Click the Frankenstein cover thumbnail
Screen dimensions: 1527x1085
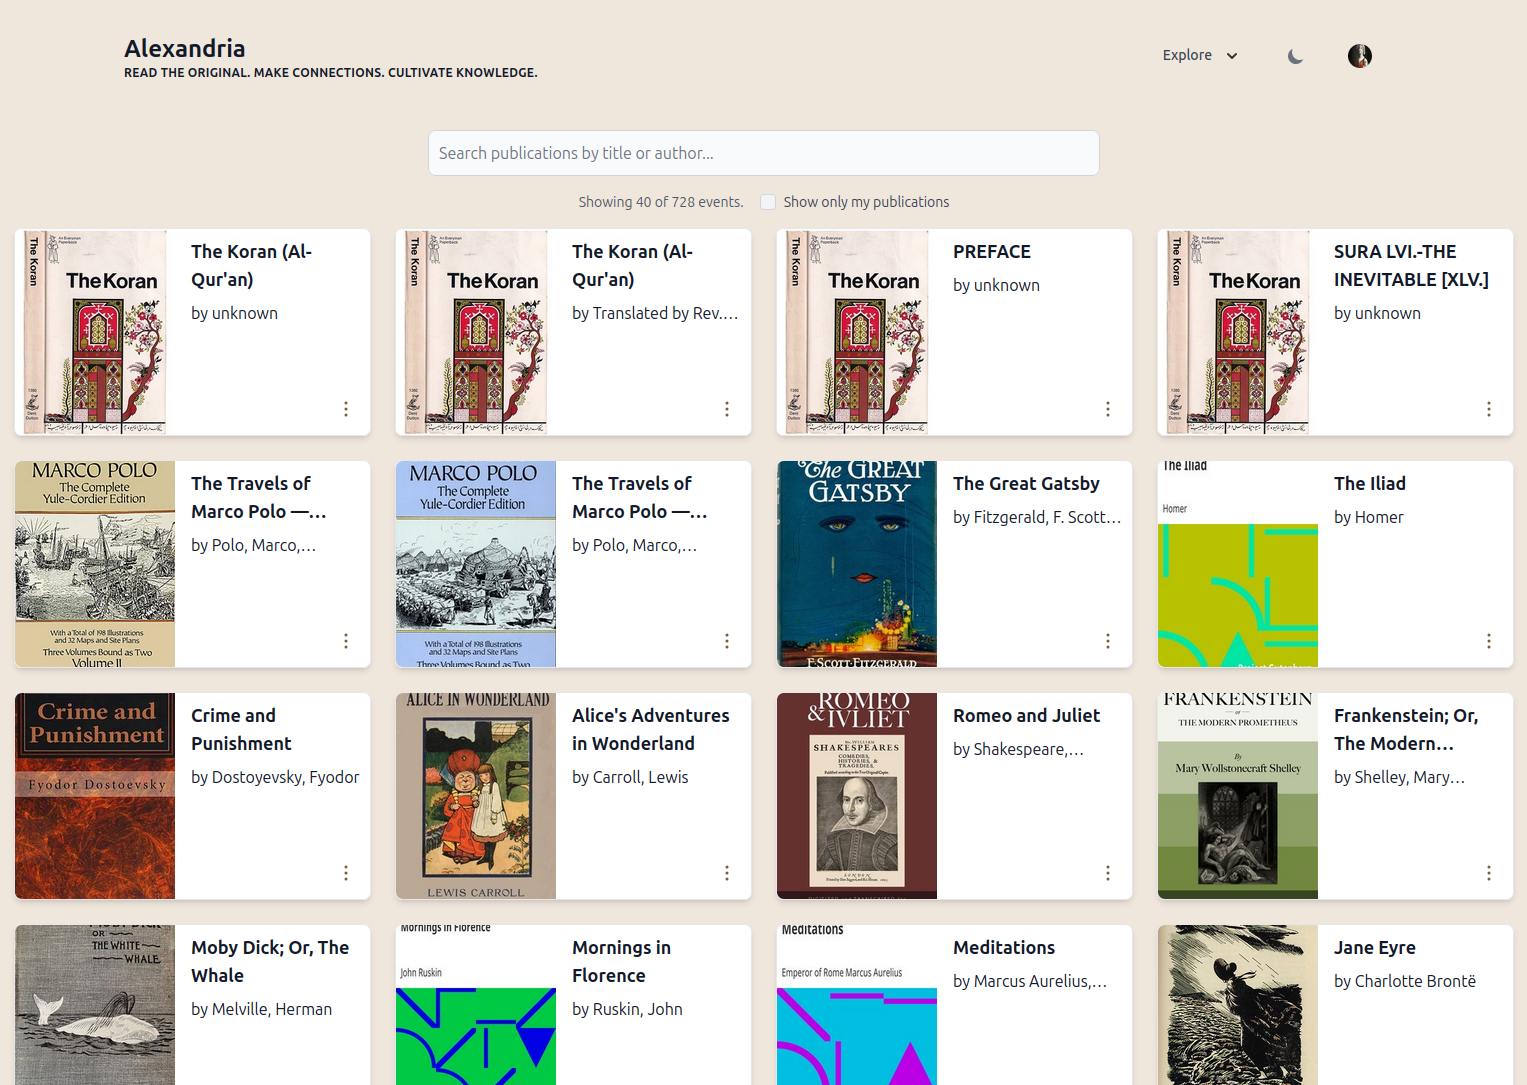(x=1237, y=796)
